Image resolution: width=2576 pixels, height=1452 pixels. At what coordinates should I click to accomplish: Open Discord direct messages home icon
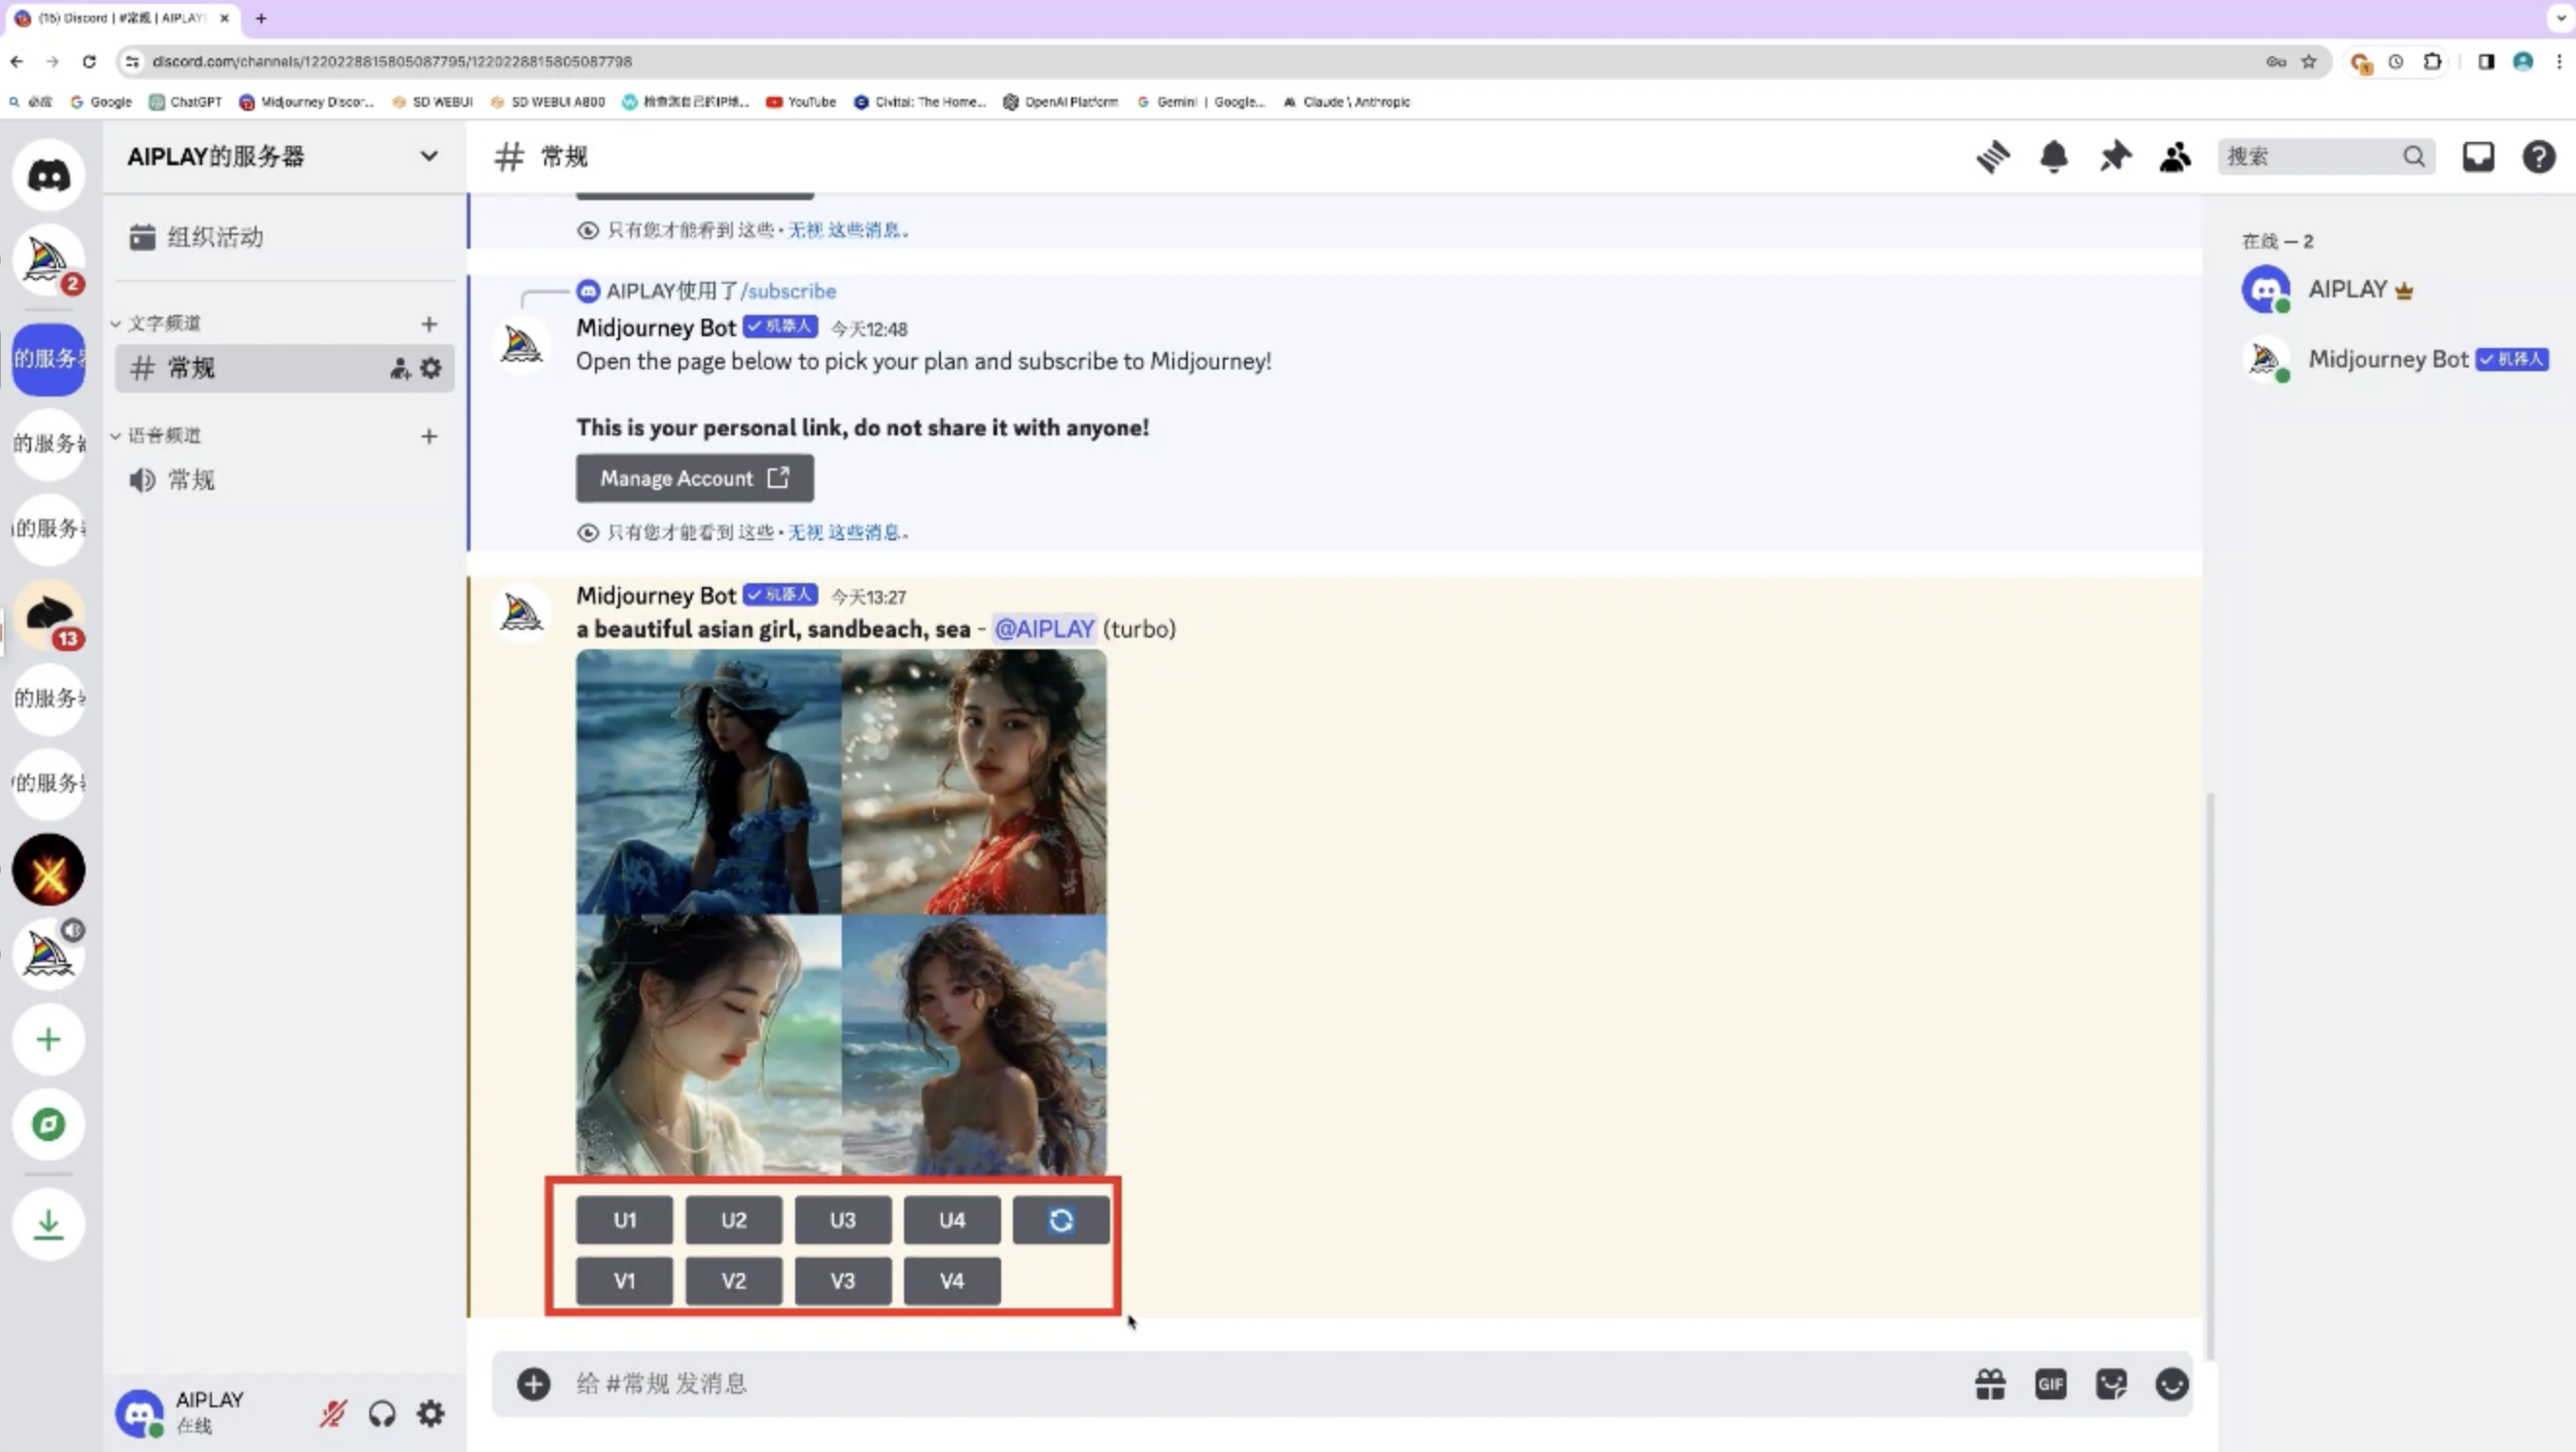48,176
